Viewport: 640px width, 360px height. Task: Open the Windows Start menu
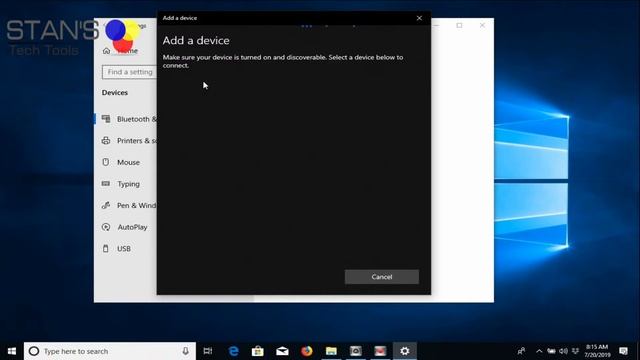12,351
